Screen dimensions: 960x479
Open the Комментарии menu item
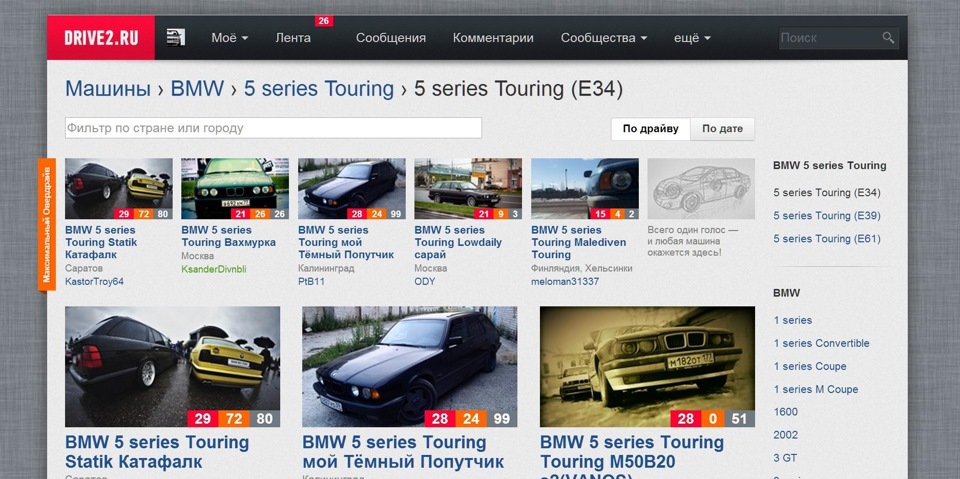[493, 38]
